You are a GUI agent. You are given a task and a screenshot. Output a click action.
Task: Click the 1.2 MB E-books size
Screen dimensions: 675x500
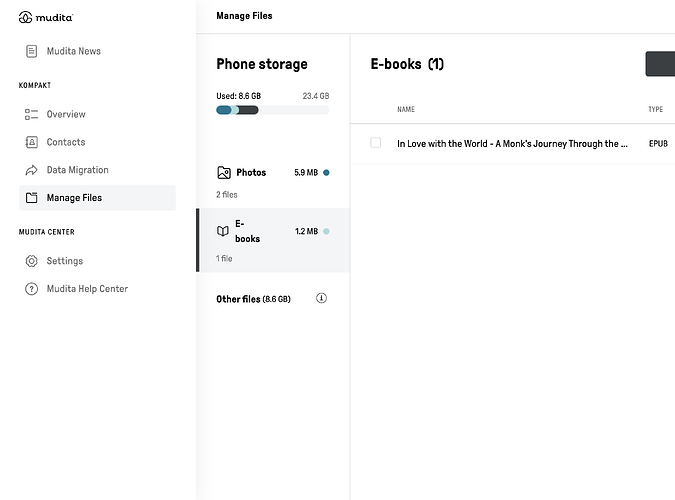[307, 231]
